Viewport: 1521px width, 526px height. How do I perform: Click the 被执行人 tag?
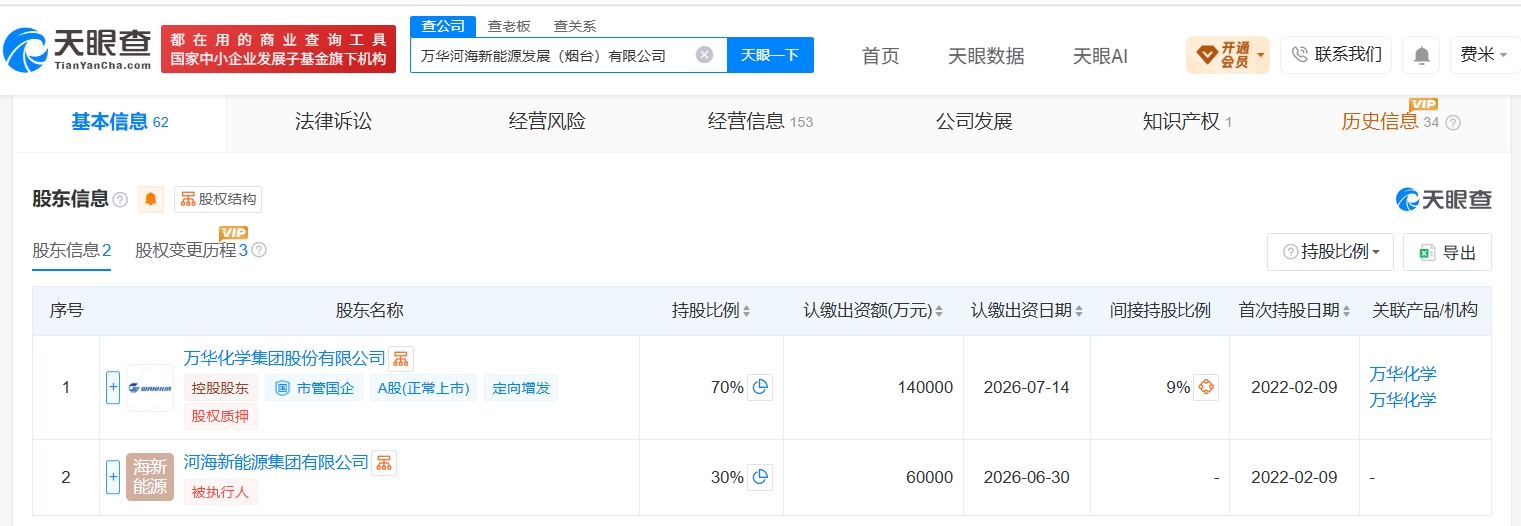(x=221, y=492)
